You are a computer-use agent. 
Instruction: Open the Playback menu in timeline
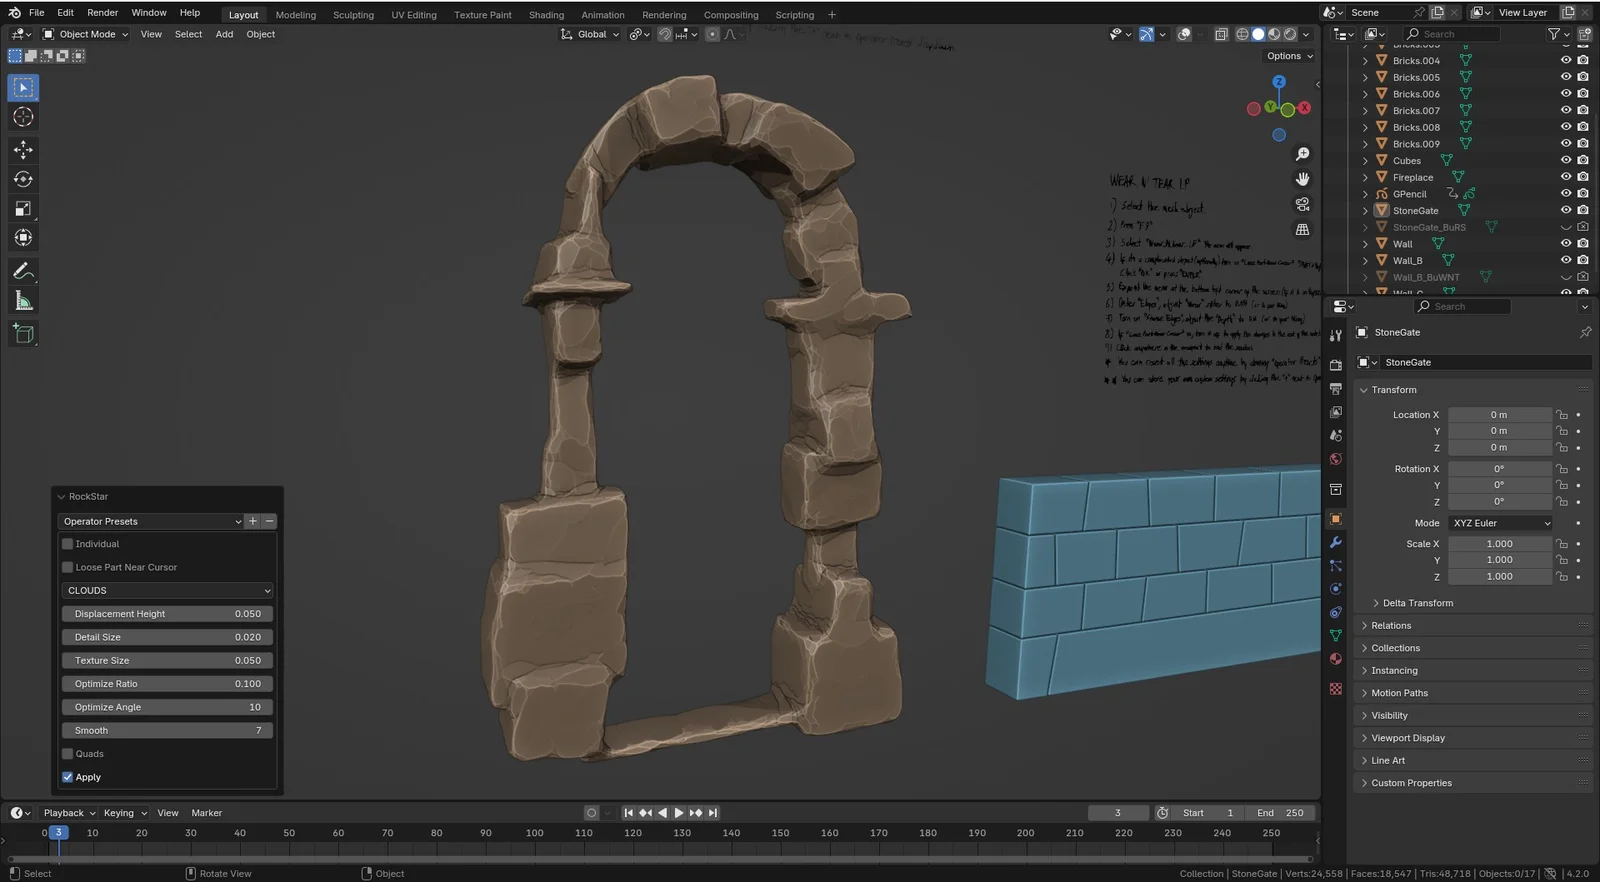coord(68,813)
